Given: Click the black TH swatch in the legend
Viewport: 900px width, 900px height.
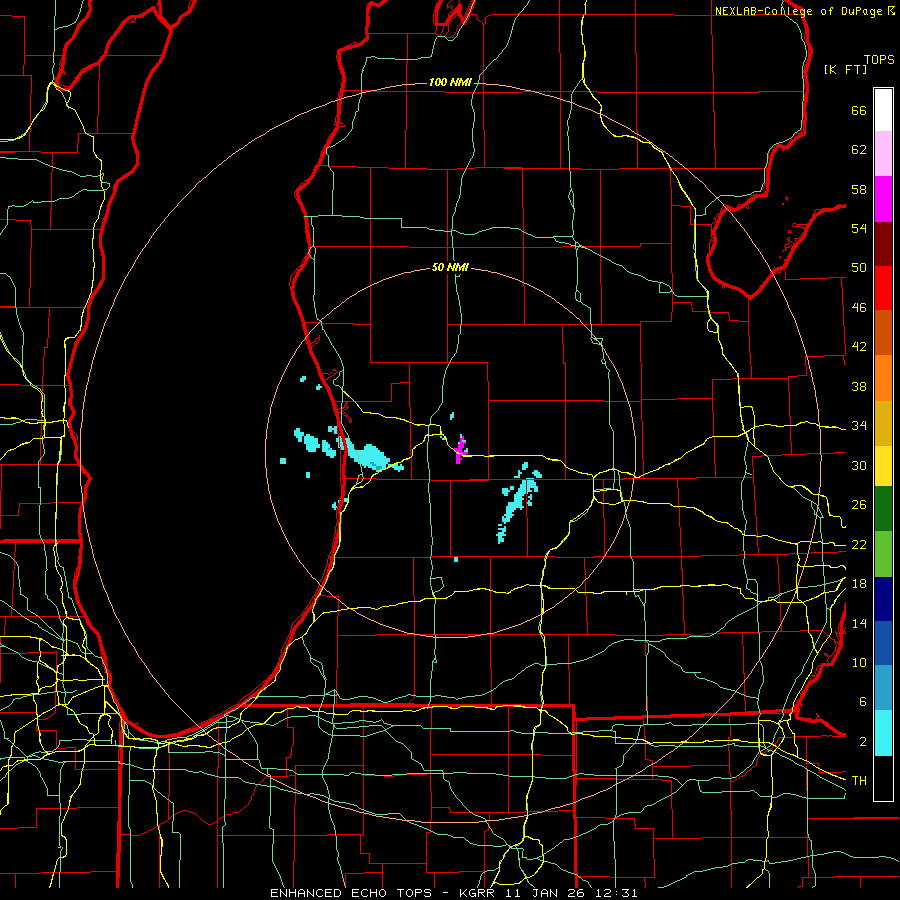Looking at the screenshot, I should [x=883, y=778].
